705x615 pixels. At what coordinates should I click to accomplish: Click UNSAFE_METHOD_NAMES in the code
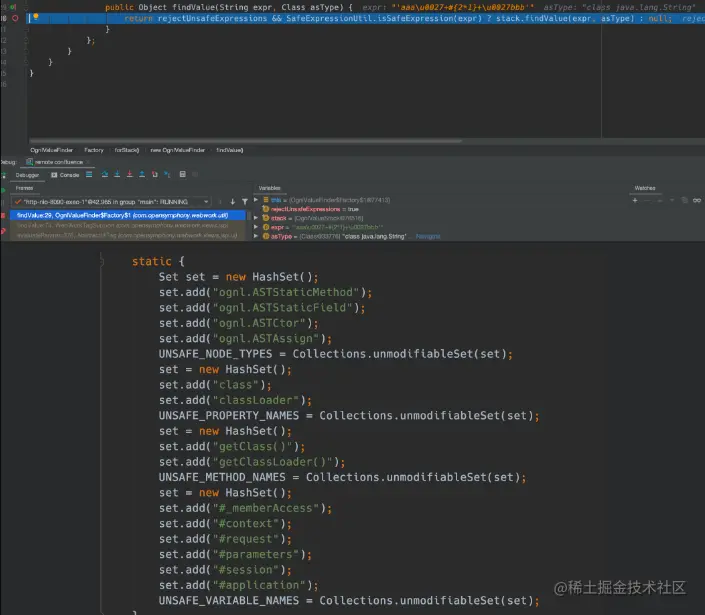click(x=222, y=477)
